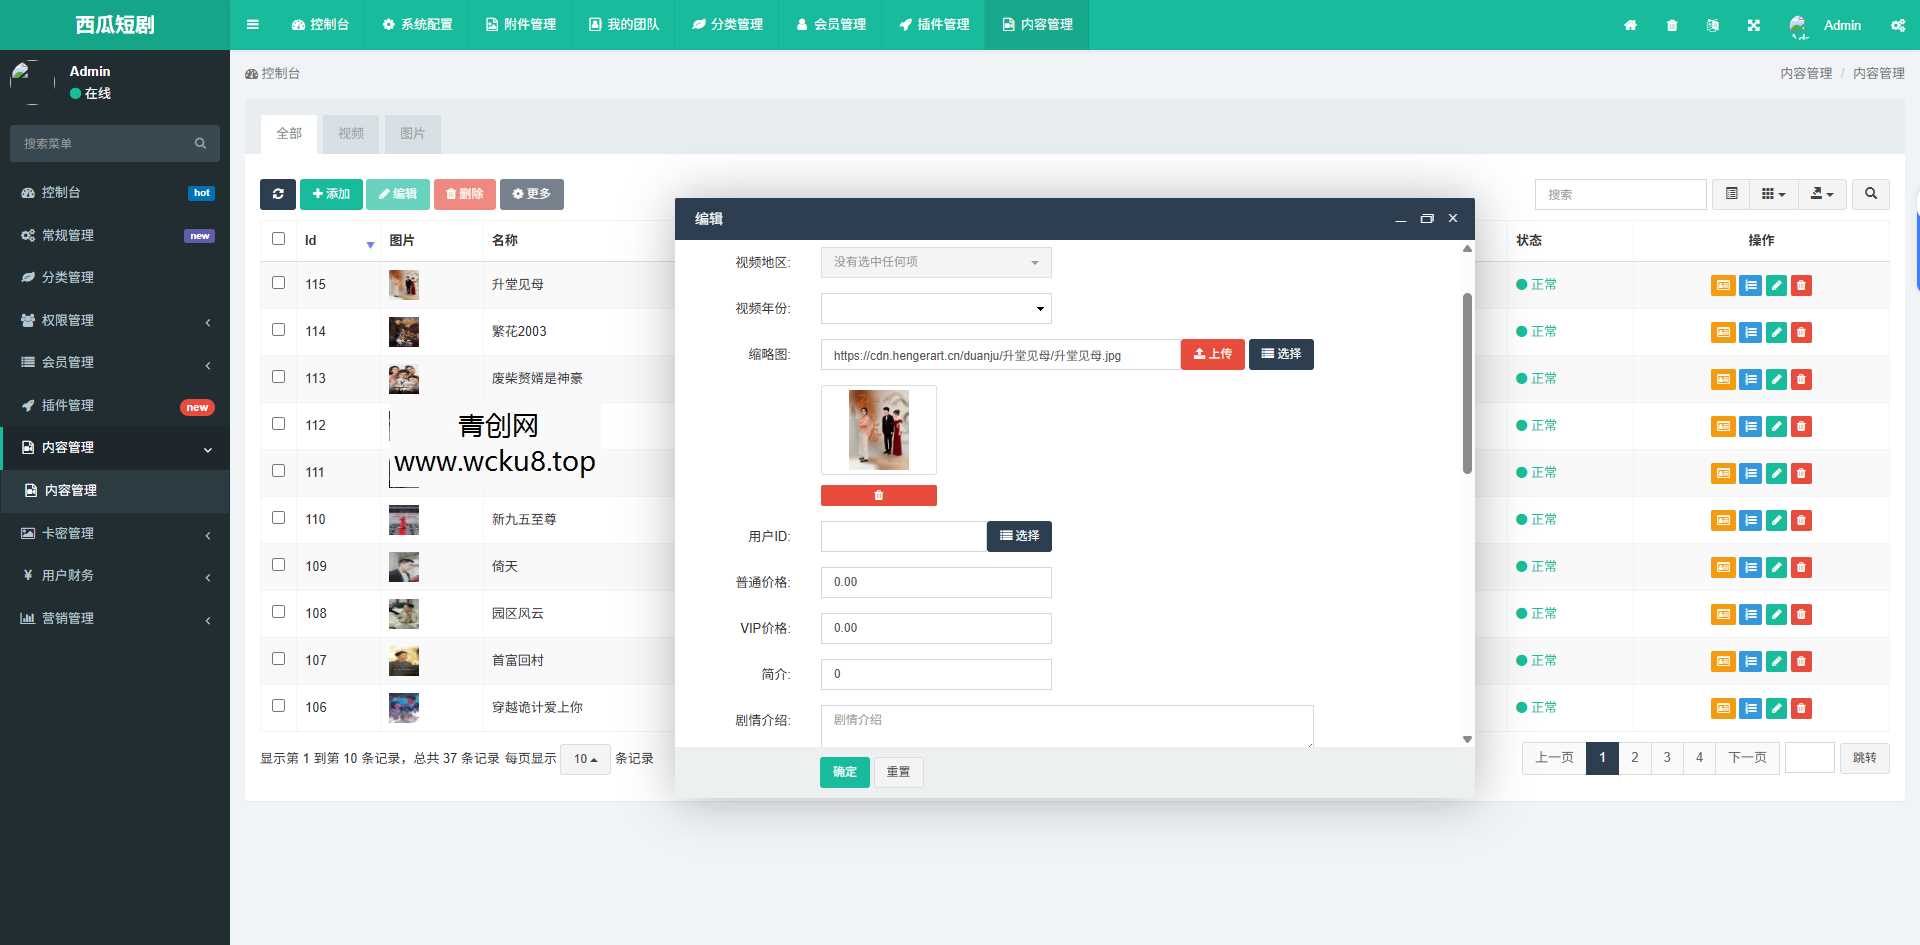
Task: Switch to the 视频 tab
Action: point(351,133)
